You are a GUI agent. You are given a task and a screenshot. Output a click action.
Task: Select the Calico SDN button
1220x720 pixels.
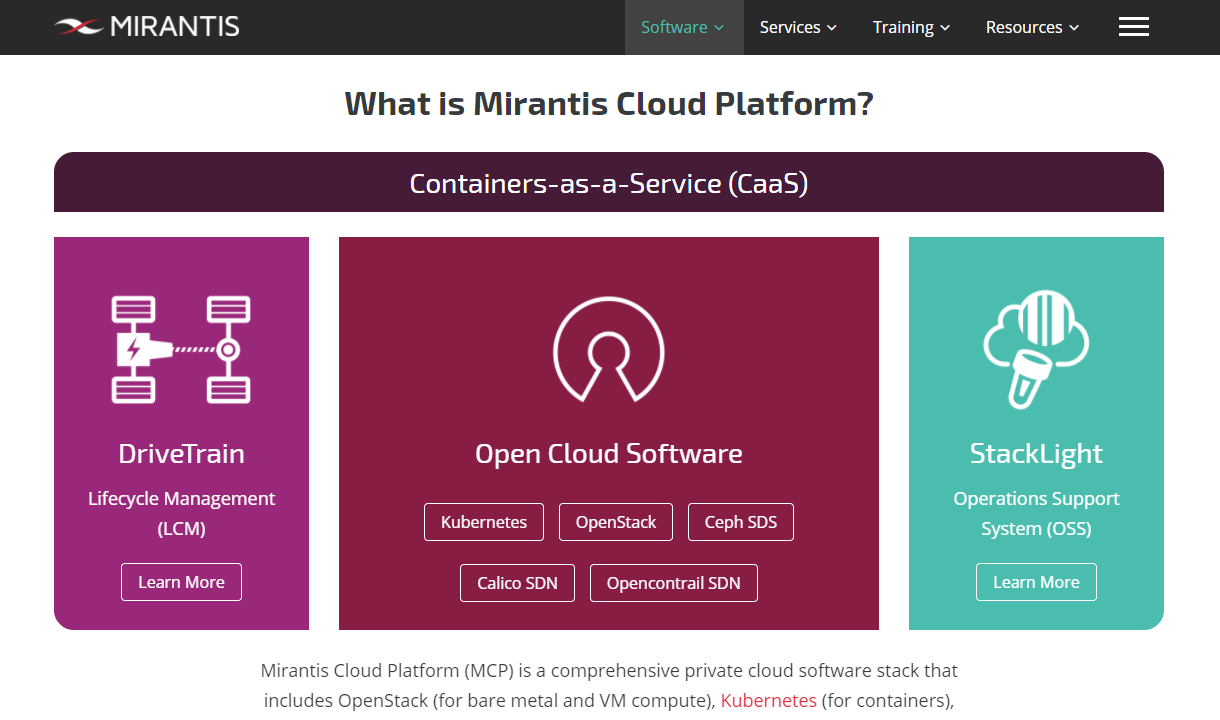[x=517, y=583]
